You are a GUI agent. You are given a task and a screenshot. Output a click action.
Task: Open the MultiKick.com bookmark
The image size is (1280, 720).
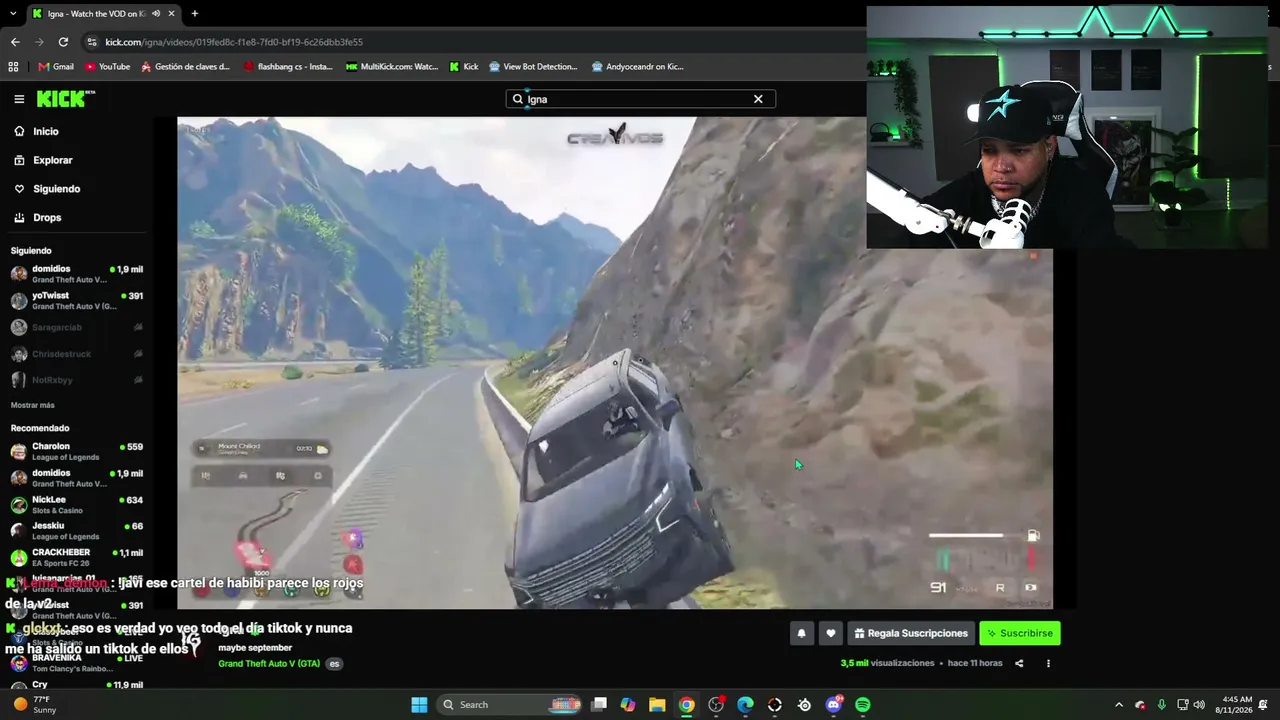point(392,67)
